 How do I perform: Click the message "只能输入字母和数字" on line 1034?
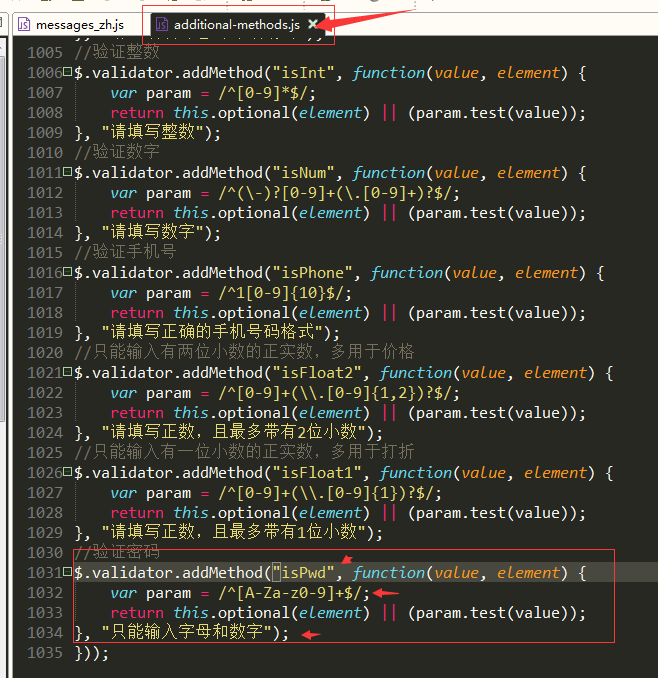pyautogui.click(x=187, y=632)
